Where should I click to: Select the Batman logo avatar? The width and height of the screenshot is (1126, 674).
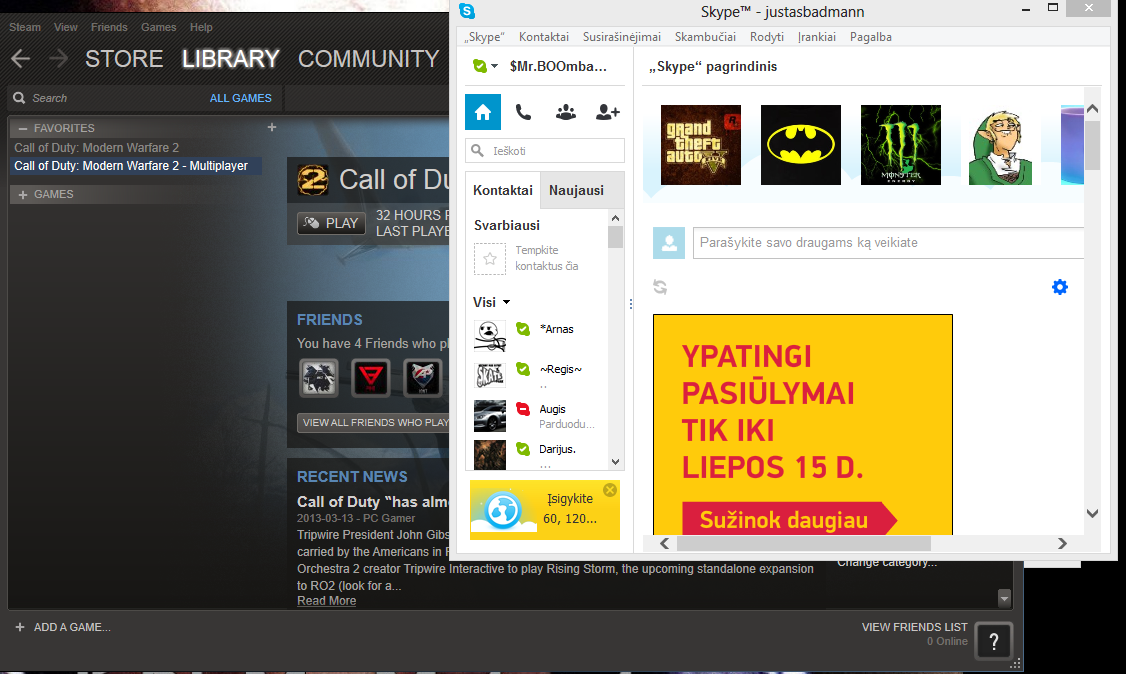[801, 145]
